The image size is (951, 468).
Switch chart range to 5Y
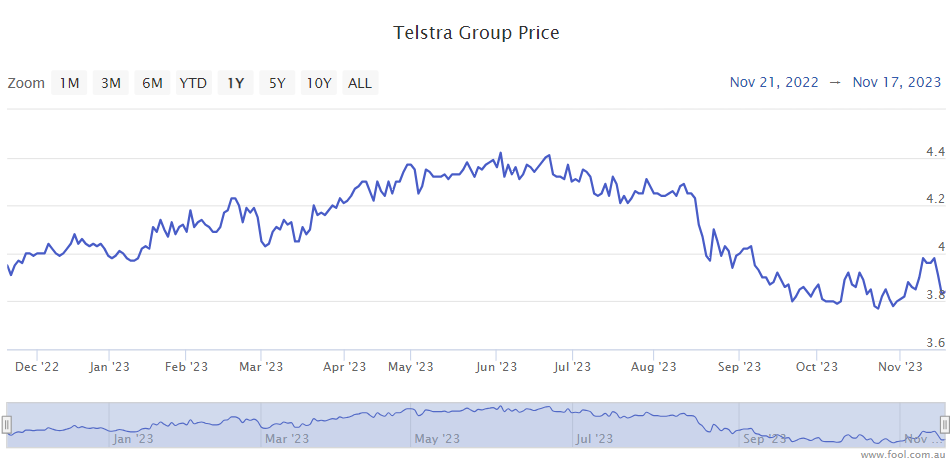click(x=276, y=83)
